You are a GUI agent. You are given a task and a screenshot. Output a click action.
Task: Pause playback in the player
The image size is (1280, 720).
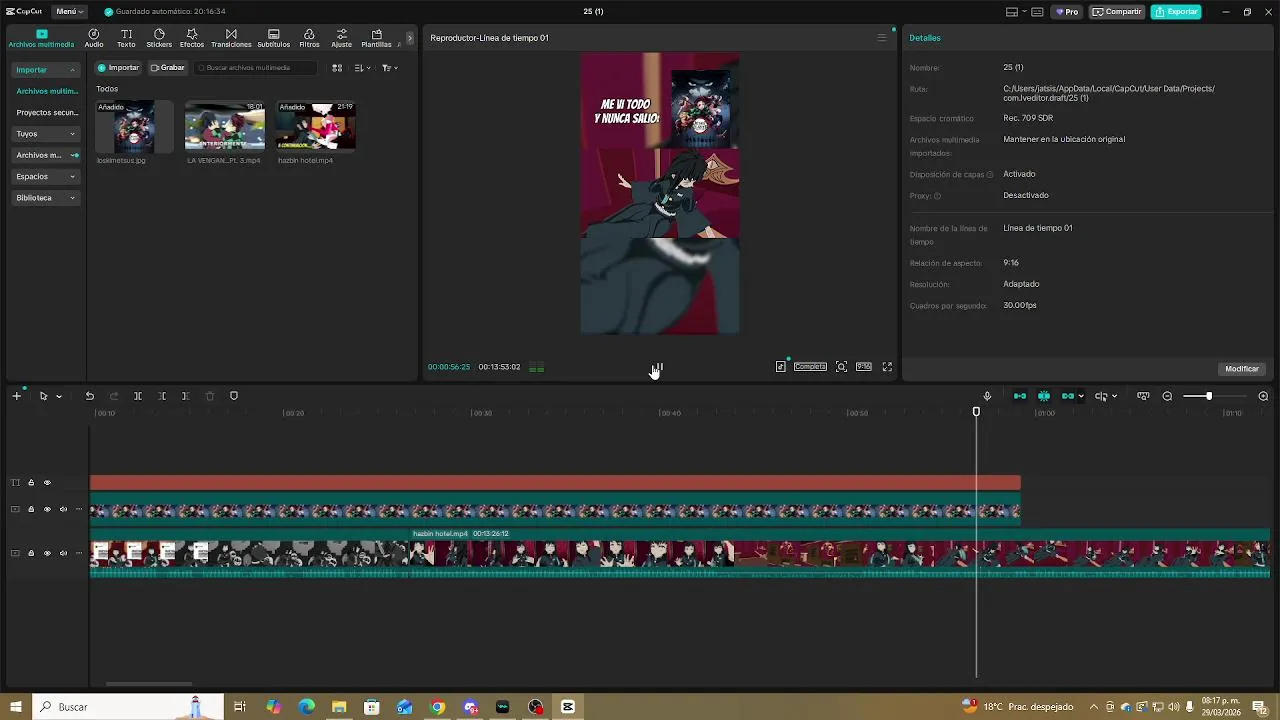[657, 367]
